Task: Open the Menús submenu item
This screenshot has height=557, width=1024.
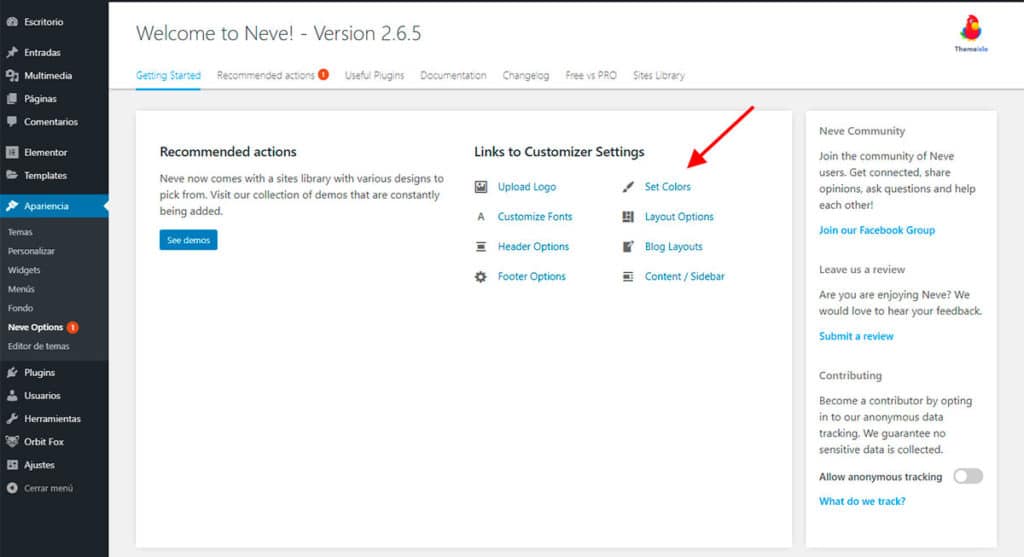Action: 21,289
